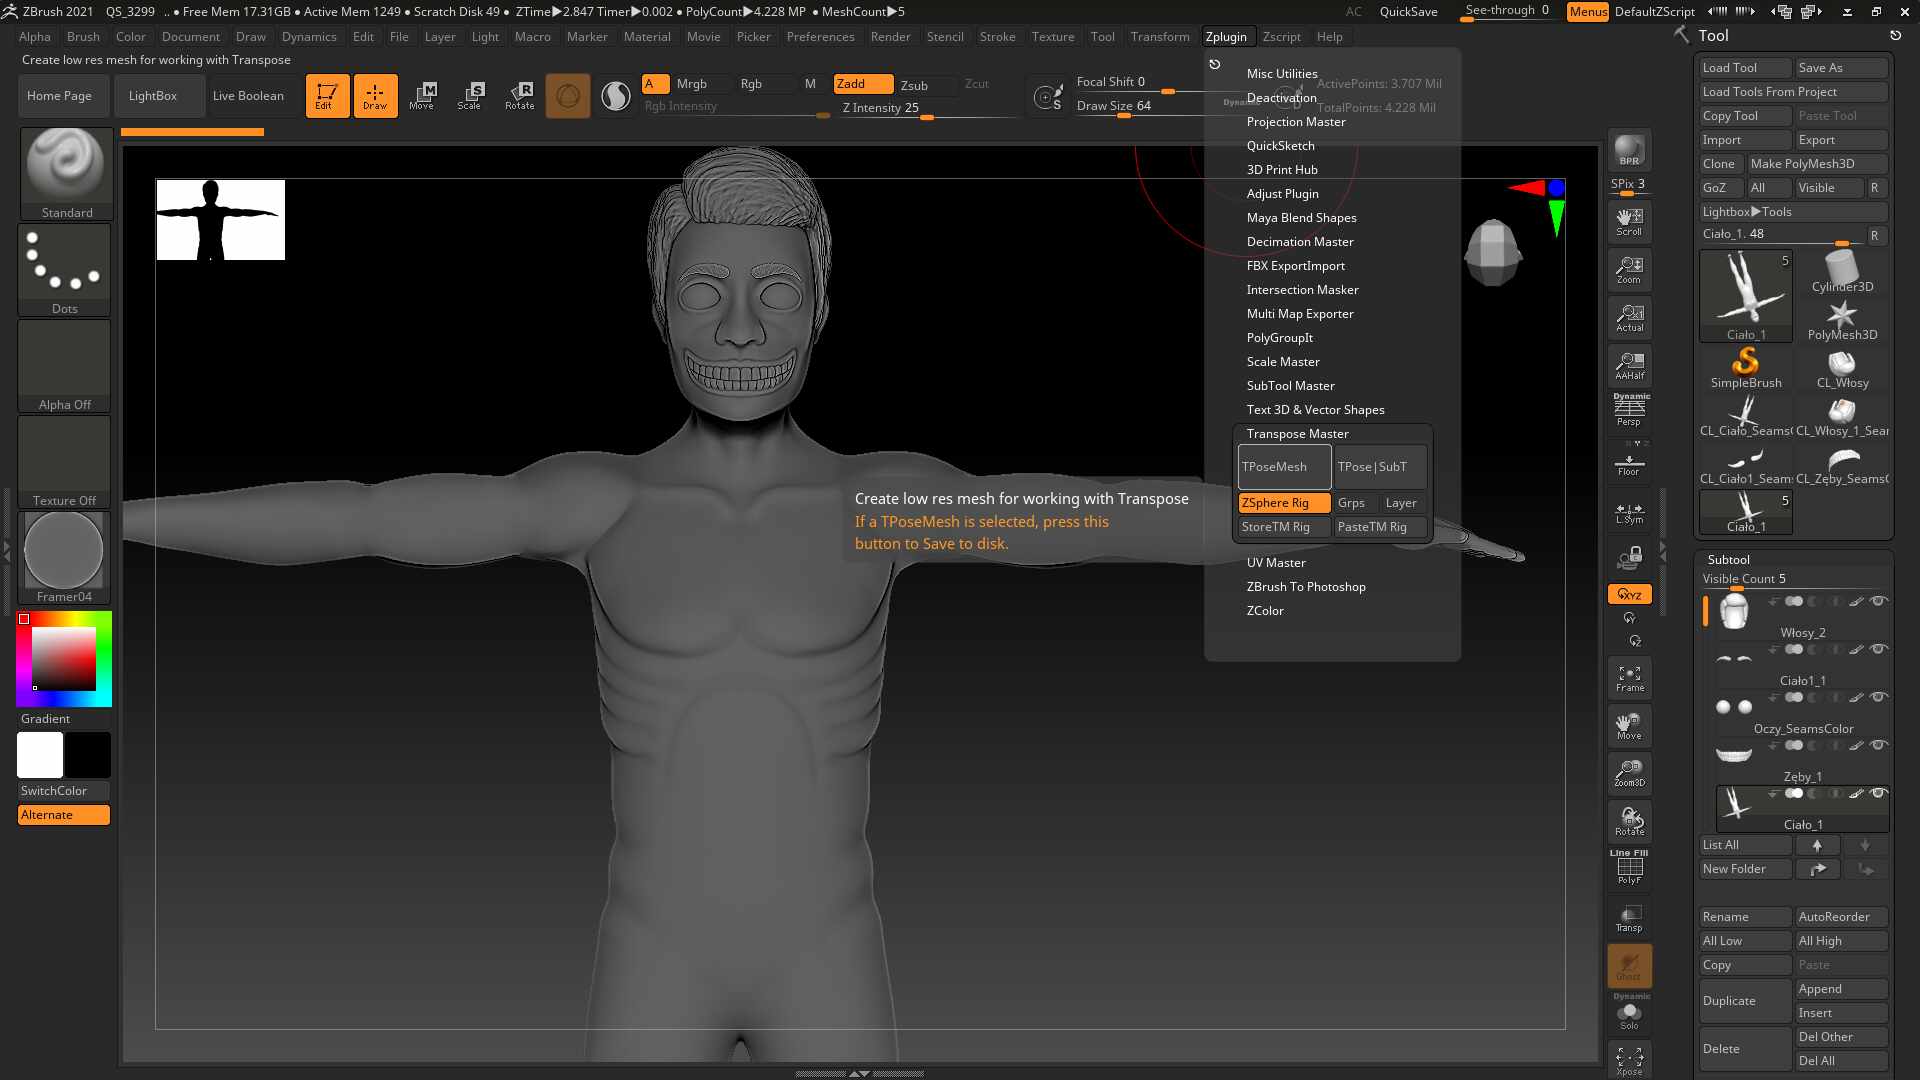Expand SubTool Master section
This screenshot has height=1080, width=1920.
tap(1290, 386)
